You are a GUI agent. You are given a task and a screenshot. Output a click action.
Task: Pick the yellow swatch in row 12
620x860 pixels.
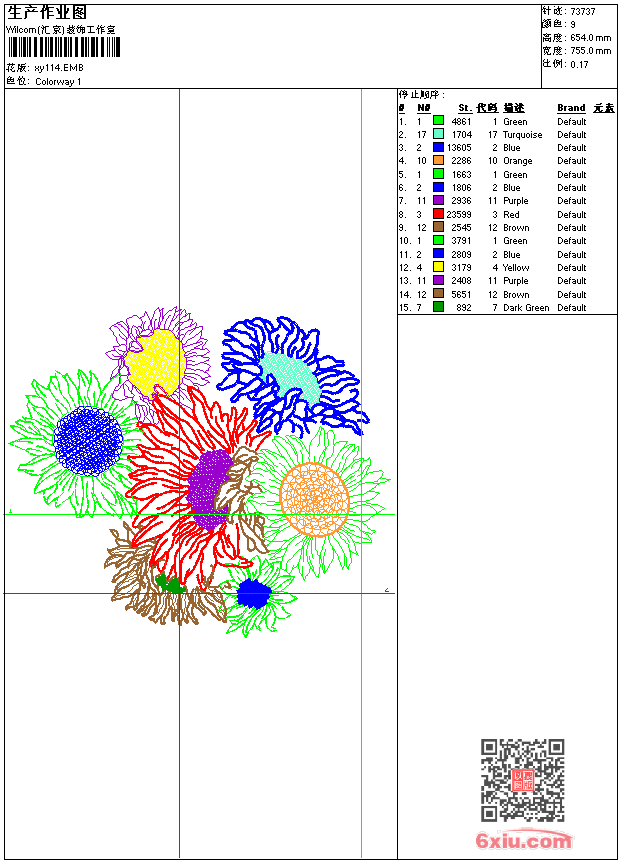coord(438,267)
